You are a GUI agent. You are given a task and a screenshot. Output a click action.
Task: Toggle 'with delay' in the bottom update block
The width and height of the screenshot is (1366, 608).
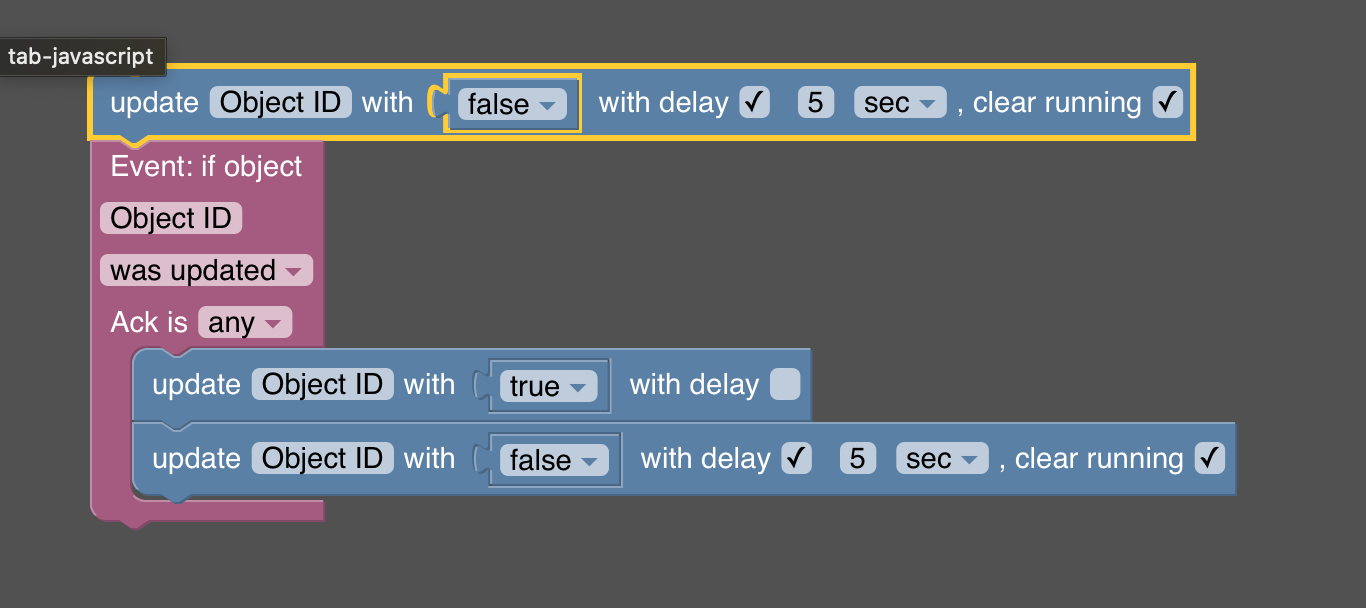click(x=797, y=458)
